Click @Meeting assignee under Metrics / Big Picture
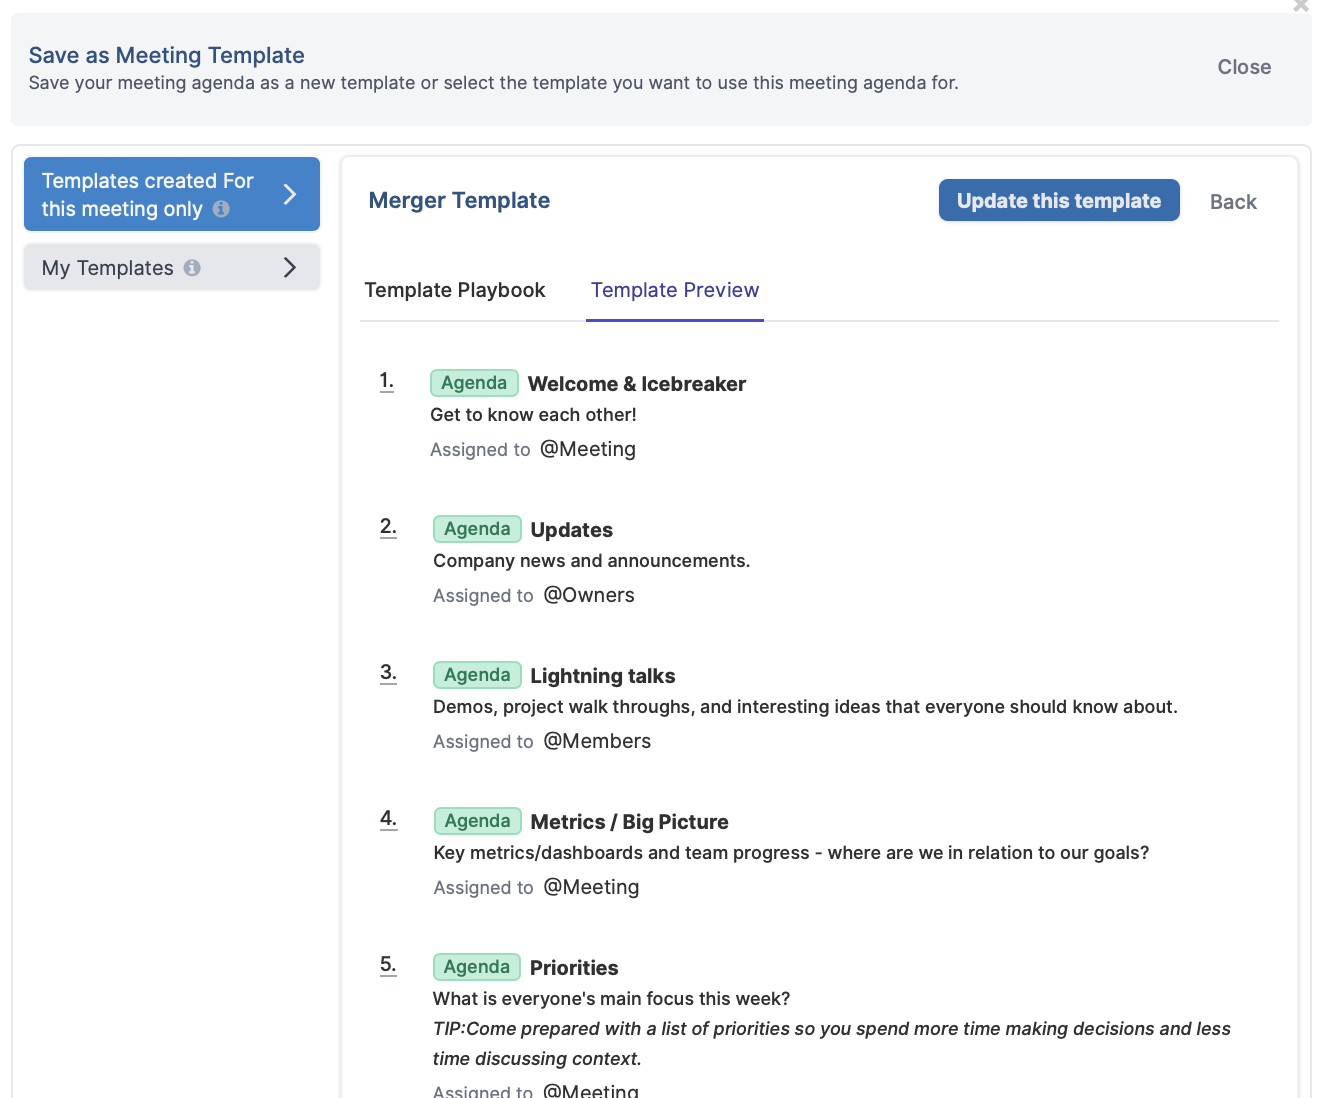Image resolution: width=1322 pixels, height=1098 pixels. pos(591,887)
